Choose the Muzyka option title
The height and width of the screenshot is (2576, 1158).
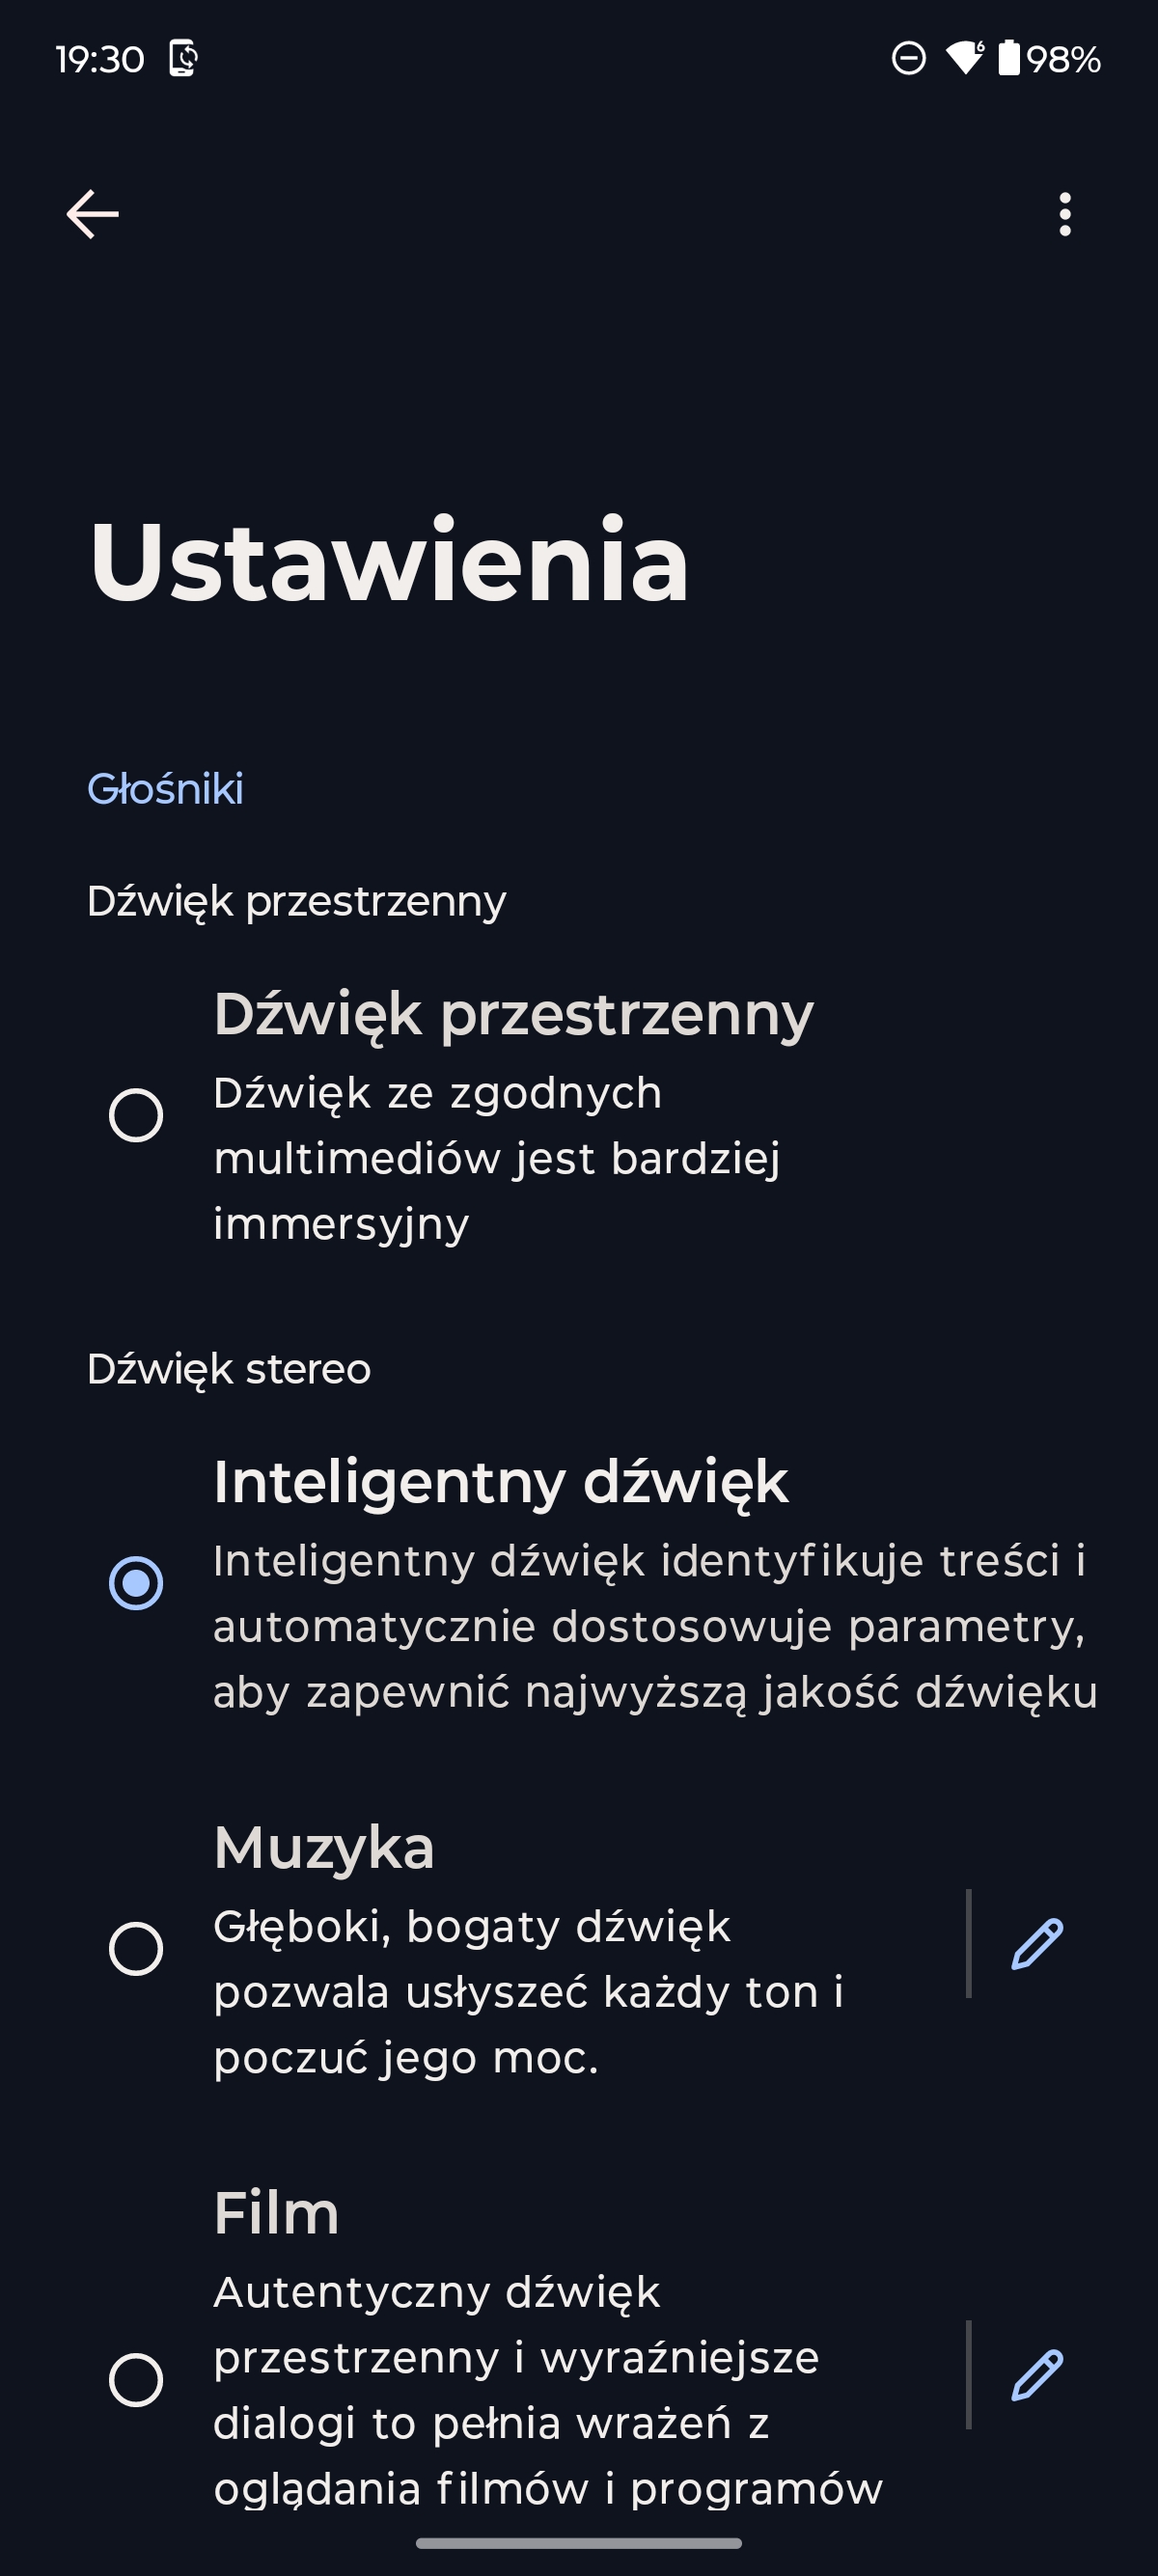(x=324, y=1847)
